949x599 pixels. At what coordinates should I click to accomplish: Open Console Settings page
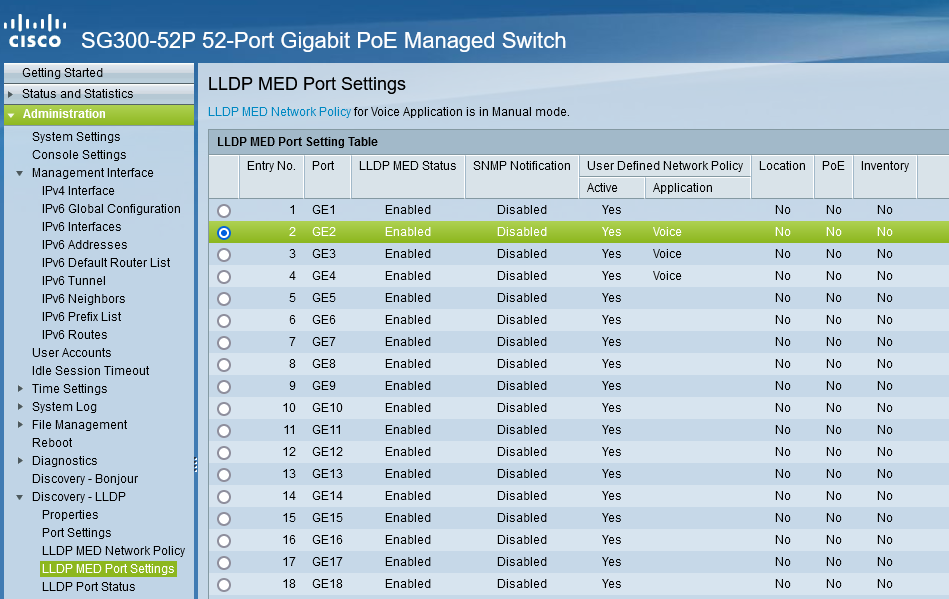point(79,155)
